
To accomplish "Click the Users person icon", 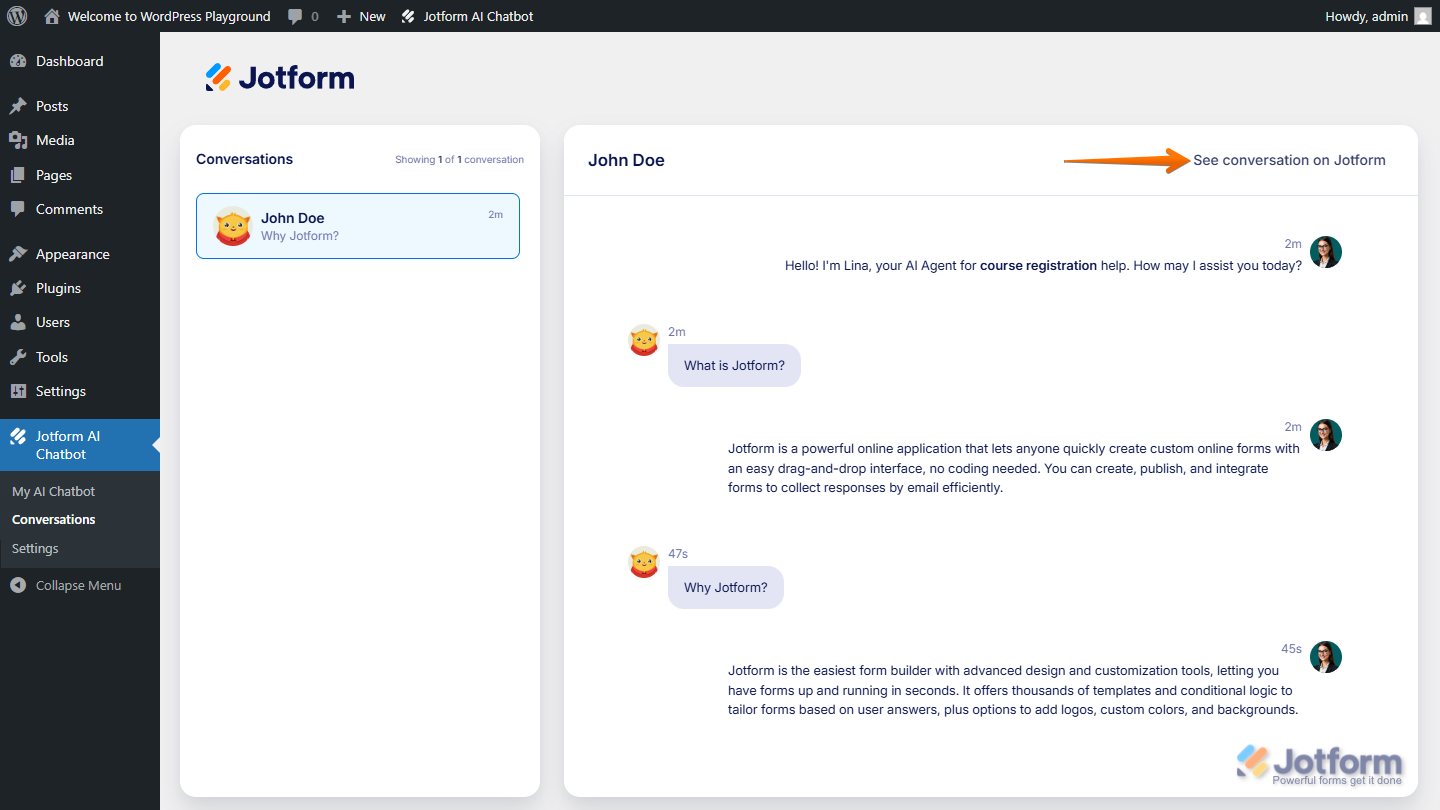I will tap(18, 322).
